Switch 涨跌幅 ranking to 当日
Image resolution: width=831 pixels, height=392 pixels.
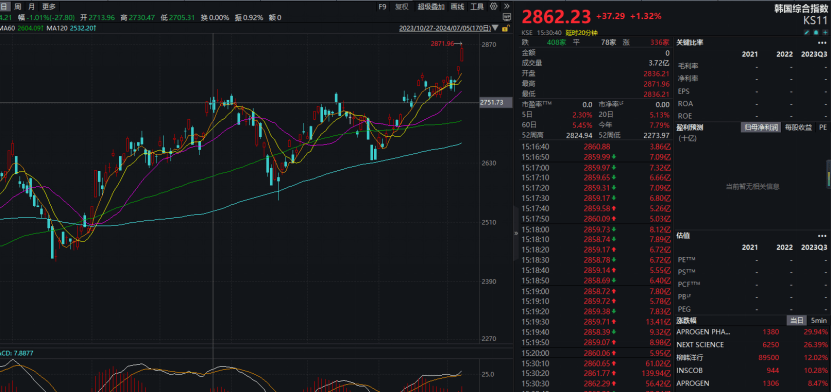pos(797,320)
